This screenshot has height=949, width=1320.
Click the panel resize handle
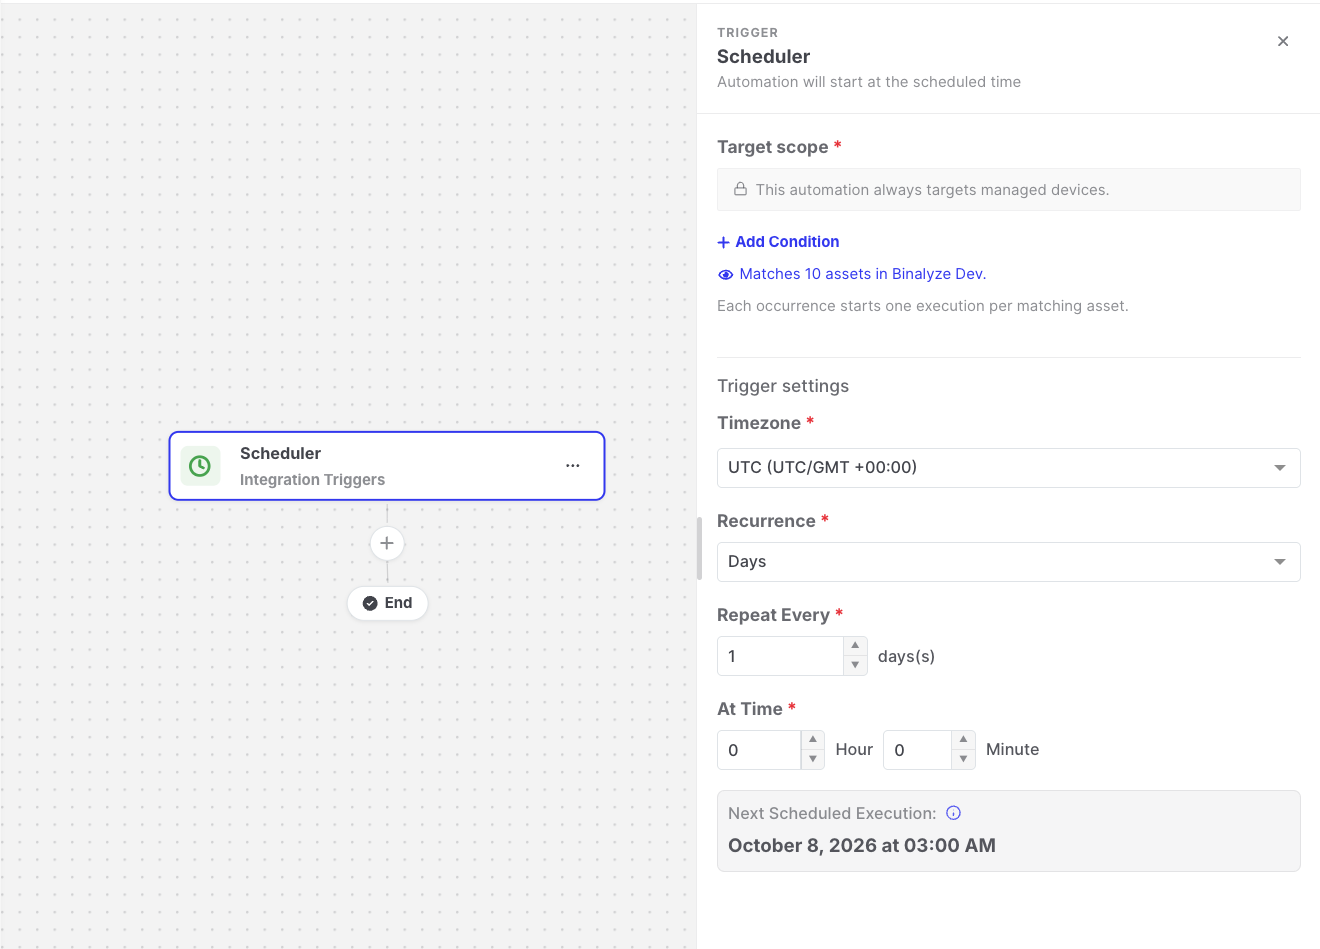click(699, 548)
